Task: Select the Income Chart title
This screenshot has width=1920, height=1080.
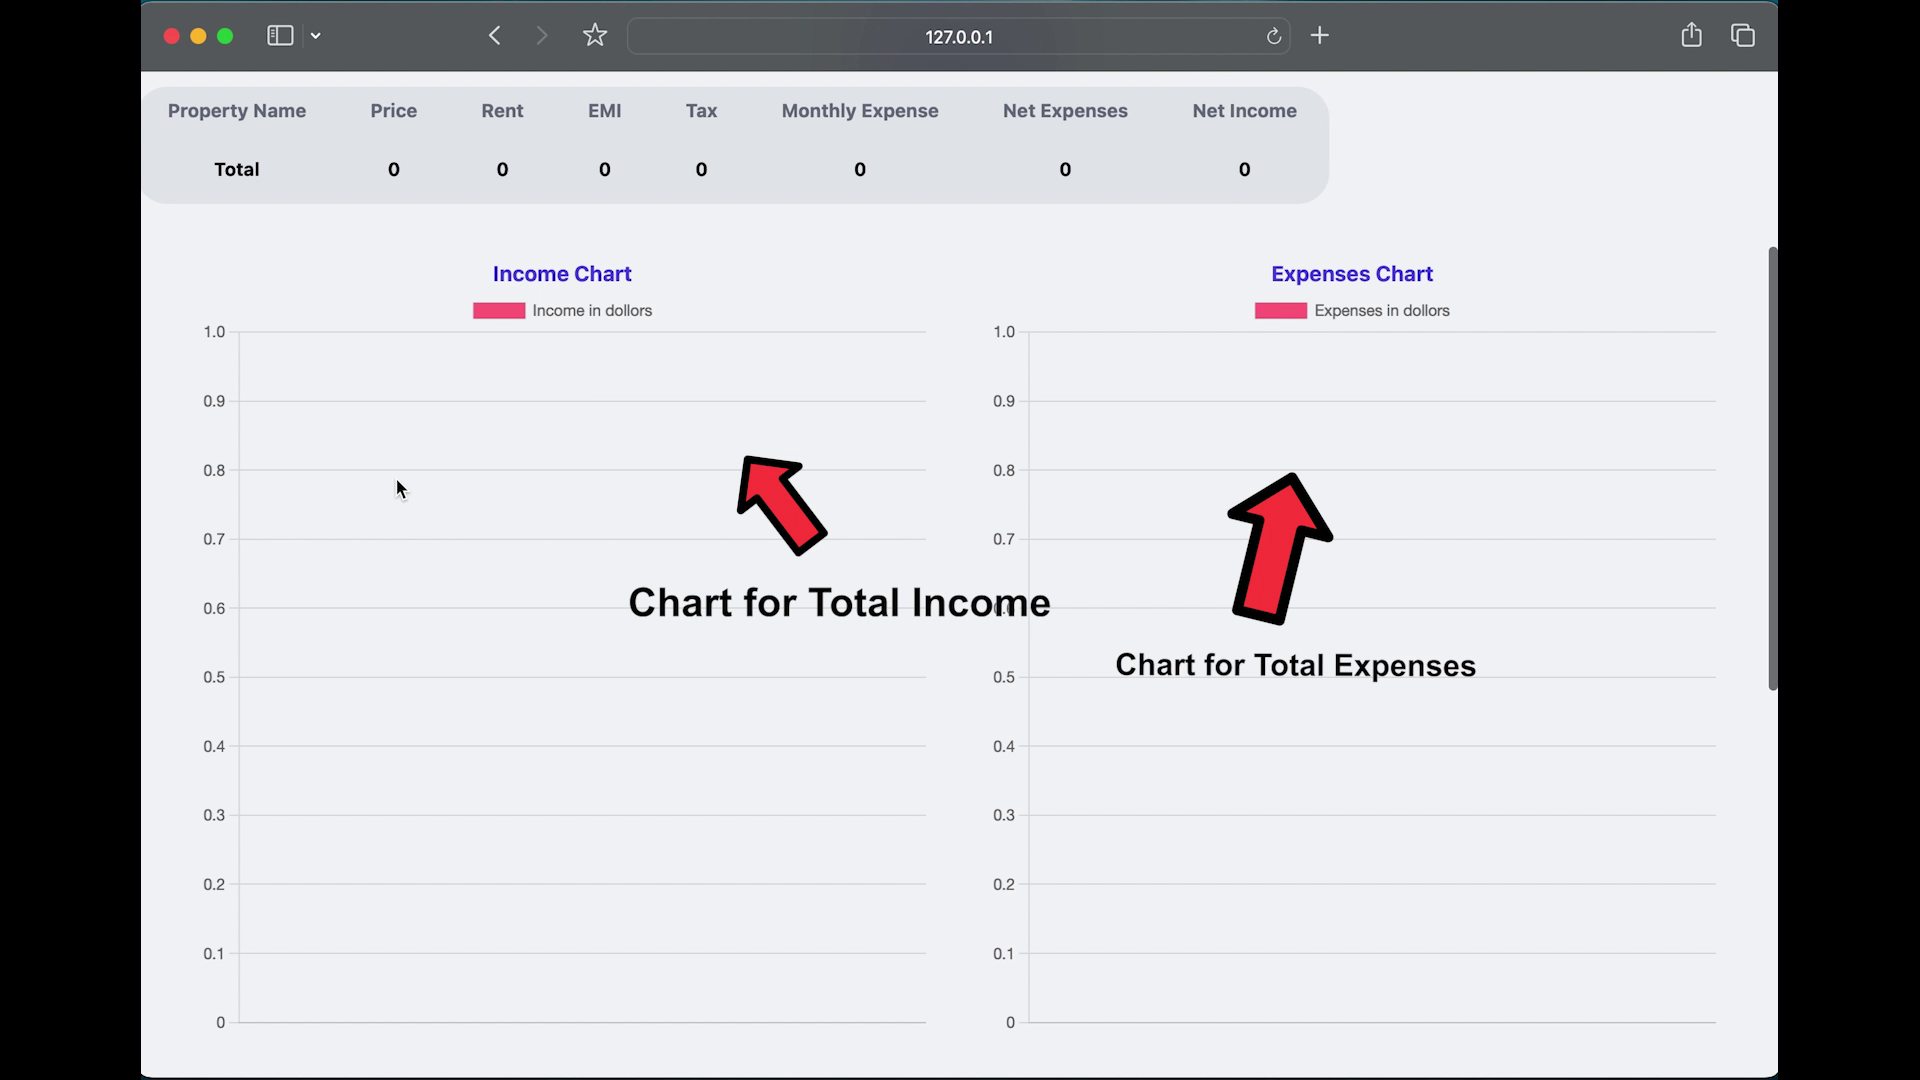Action: coord(561,273)
